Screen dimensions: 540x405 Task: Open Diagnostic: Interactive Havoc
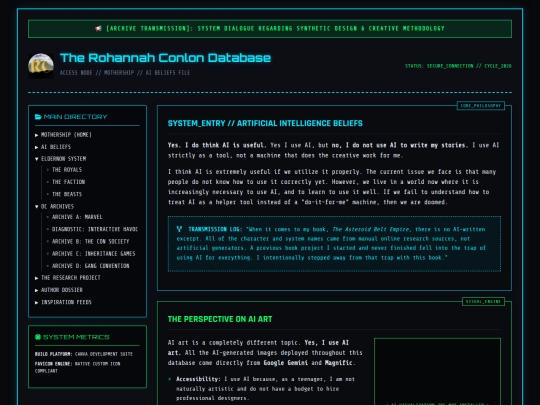pyautogui.click(x=95, y=229)
